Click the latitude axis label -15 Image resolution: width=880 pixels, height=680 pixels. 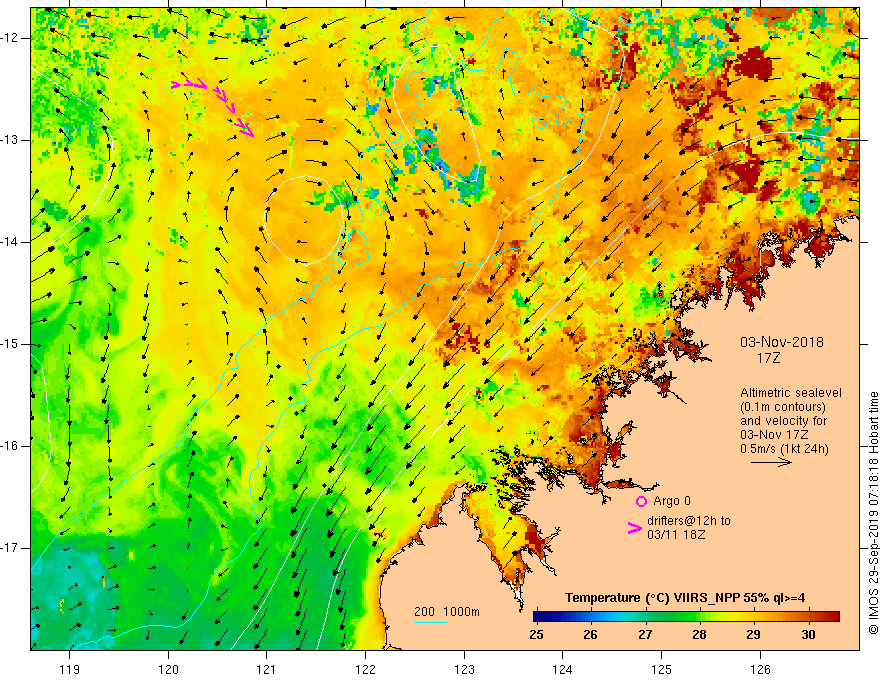pyautogui.click(x=10, y=344)
